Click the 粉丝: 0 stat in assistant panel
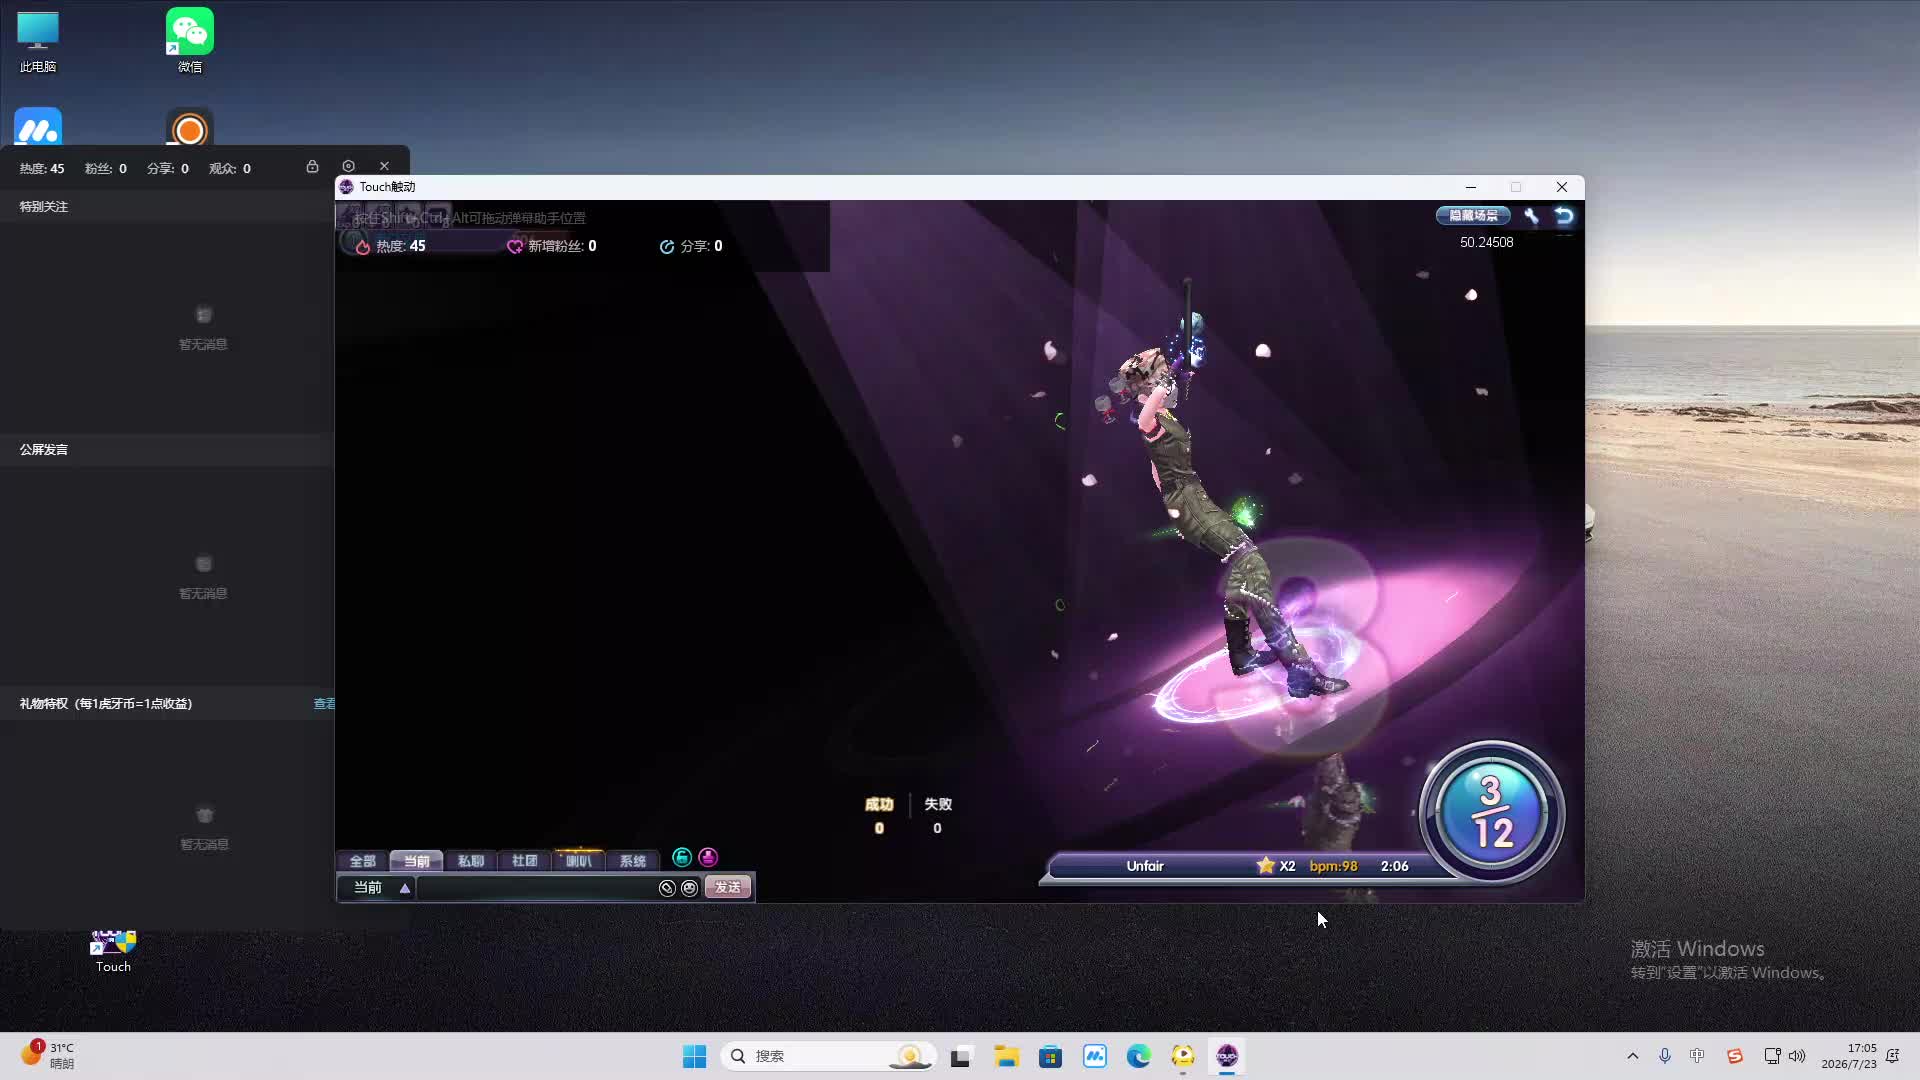 click(x=106, y=169)
